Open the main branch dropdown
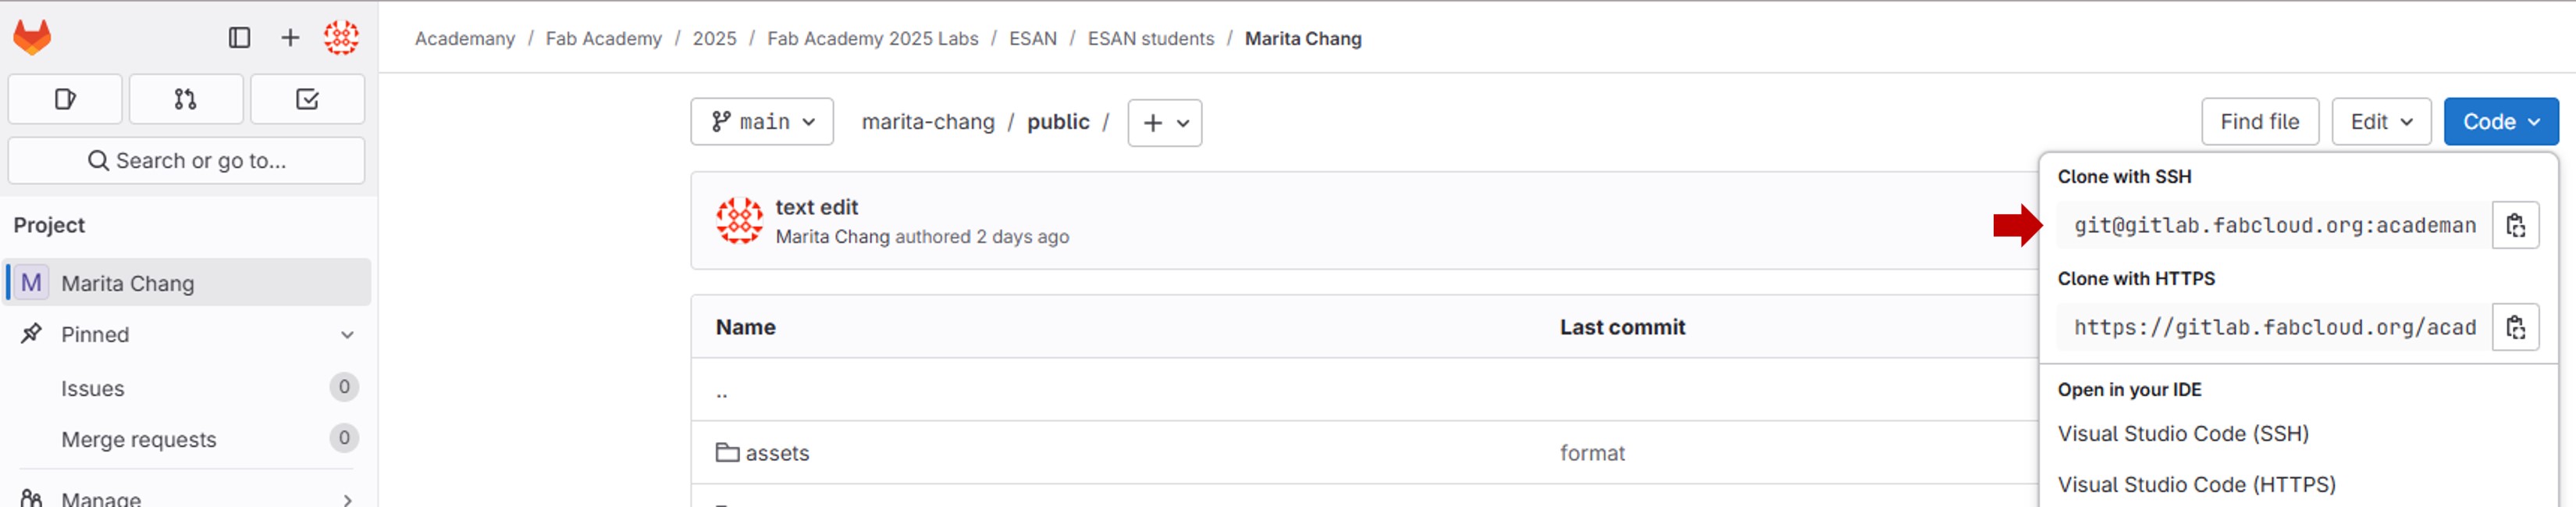The height and width of the screenshot is (507, 2576). [762, 122]
